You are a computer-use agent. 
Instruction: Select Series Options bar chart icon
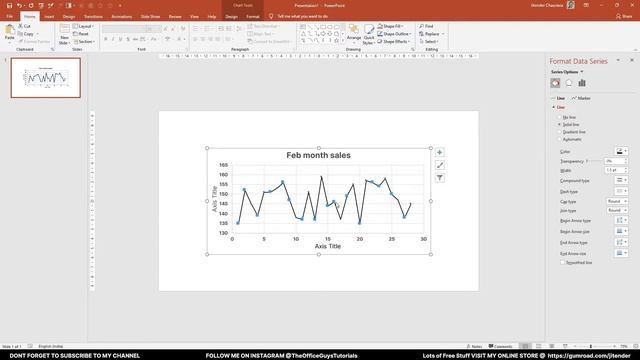click(582, 83)
